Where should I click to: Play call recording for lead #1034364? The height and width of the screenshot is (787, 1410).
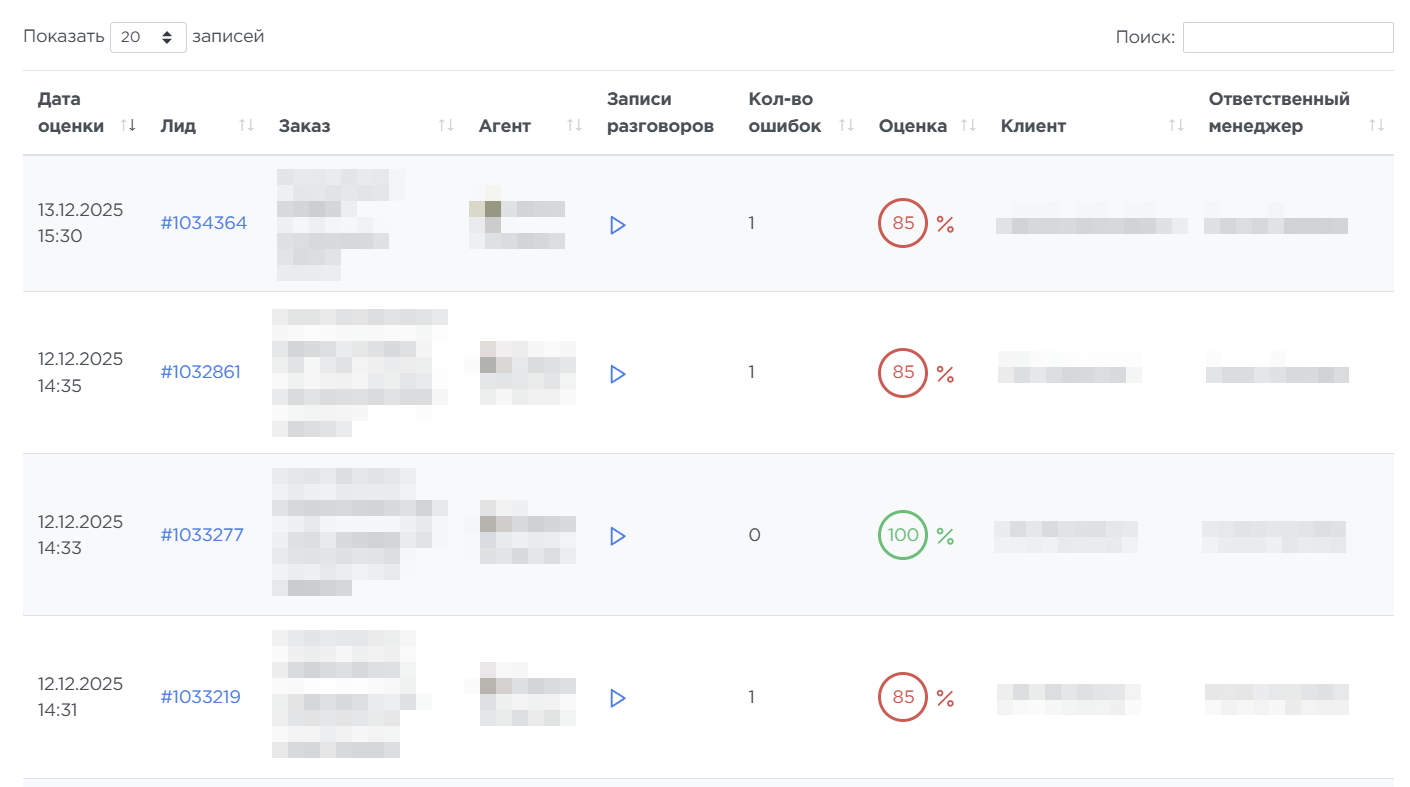coord(617,225)
